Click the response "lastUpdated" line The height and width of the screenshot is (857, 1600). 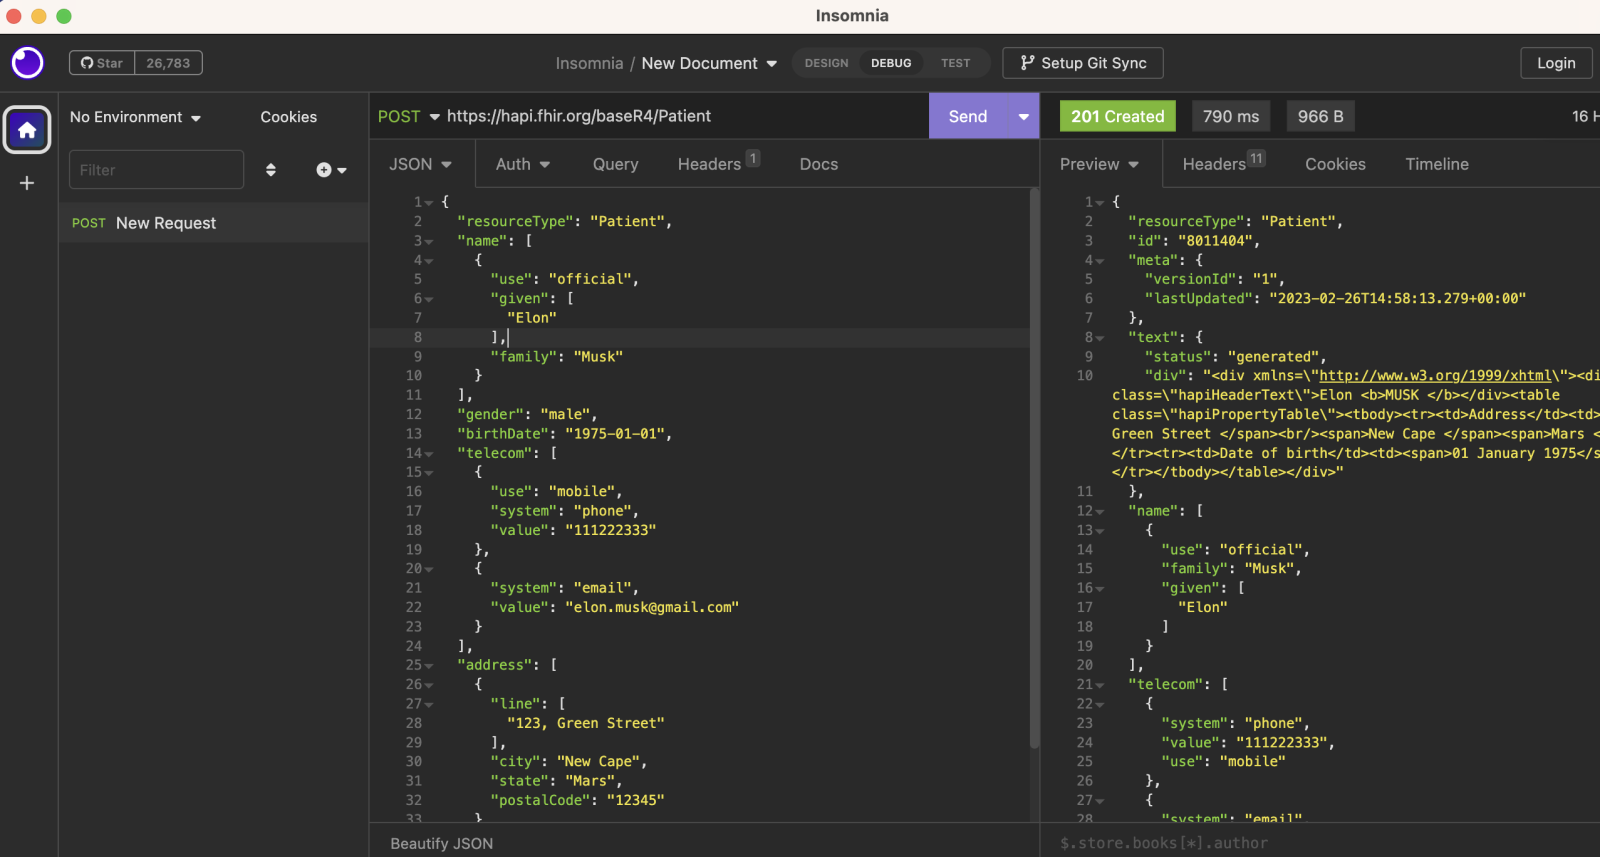1335,299
